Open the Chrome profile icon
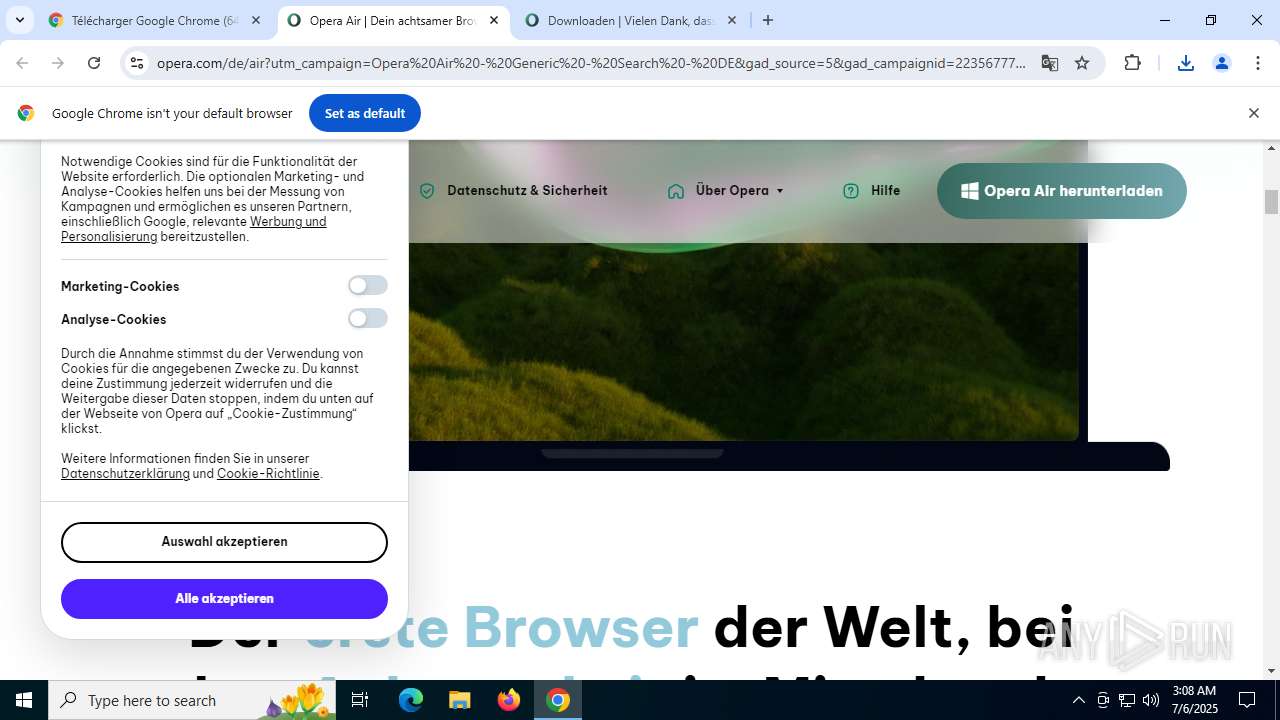The width and height of the screenshot is (1280, 720). [1222, 63]
